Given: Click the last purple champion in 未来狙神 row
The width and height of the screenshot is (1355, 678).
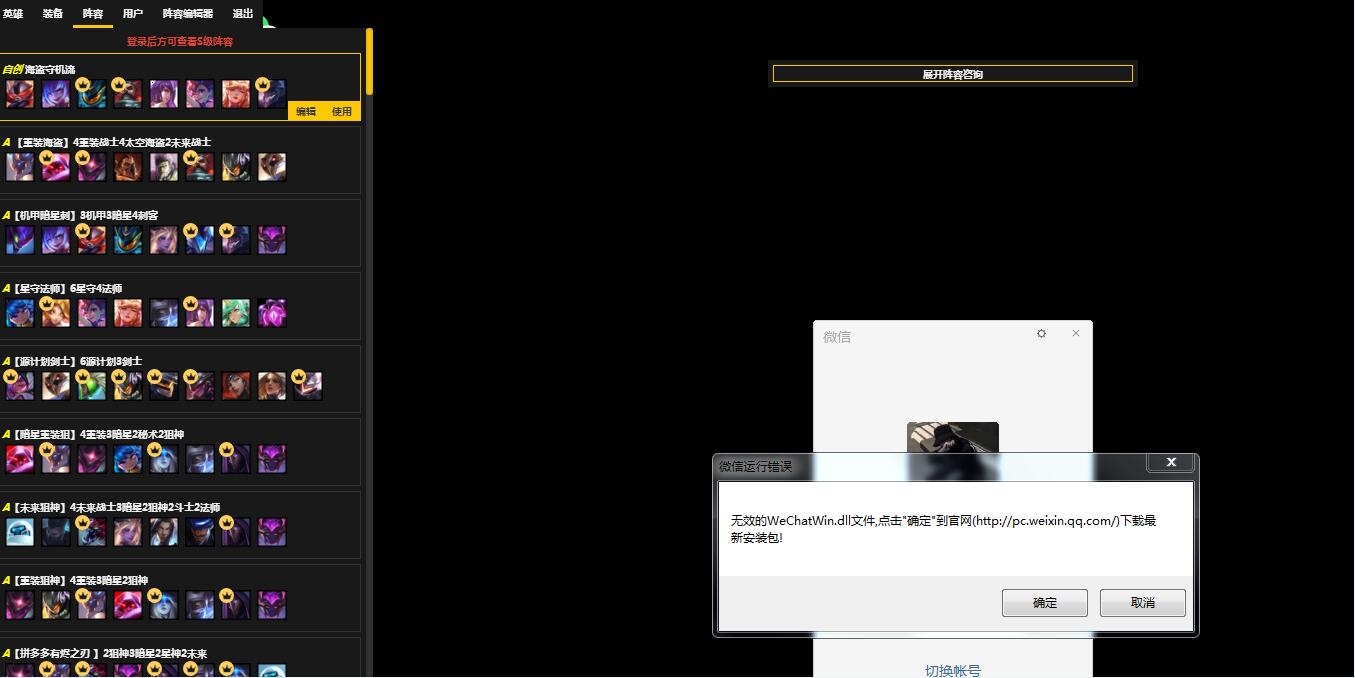Looking at the screenshot, I should click(272, 532).
